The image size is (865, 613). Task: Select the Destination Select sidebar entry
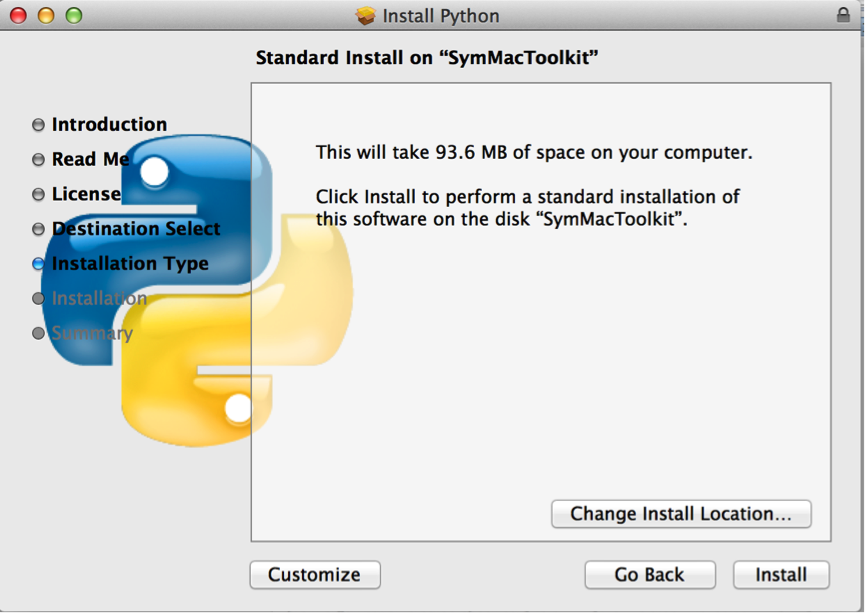point(136,229)
